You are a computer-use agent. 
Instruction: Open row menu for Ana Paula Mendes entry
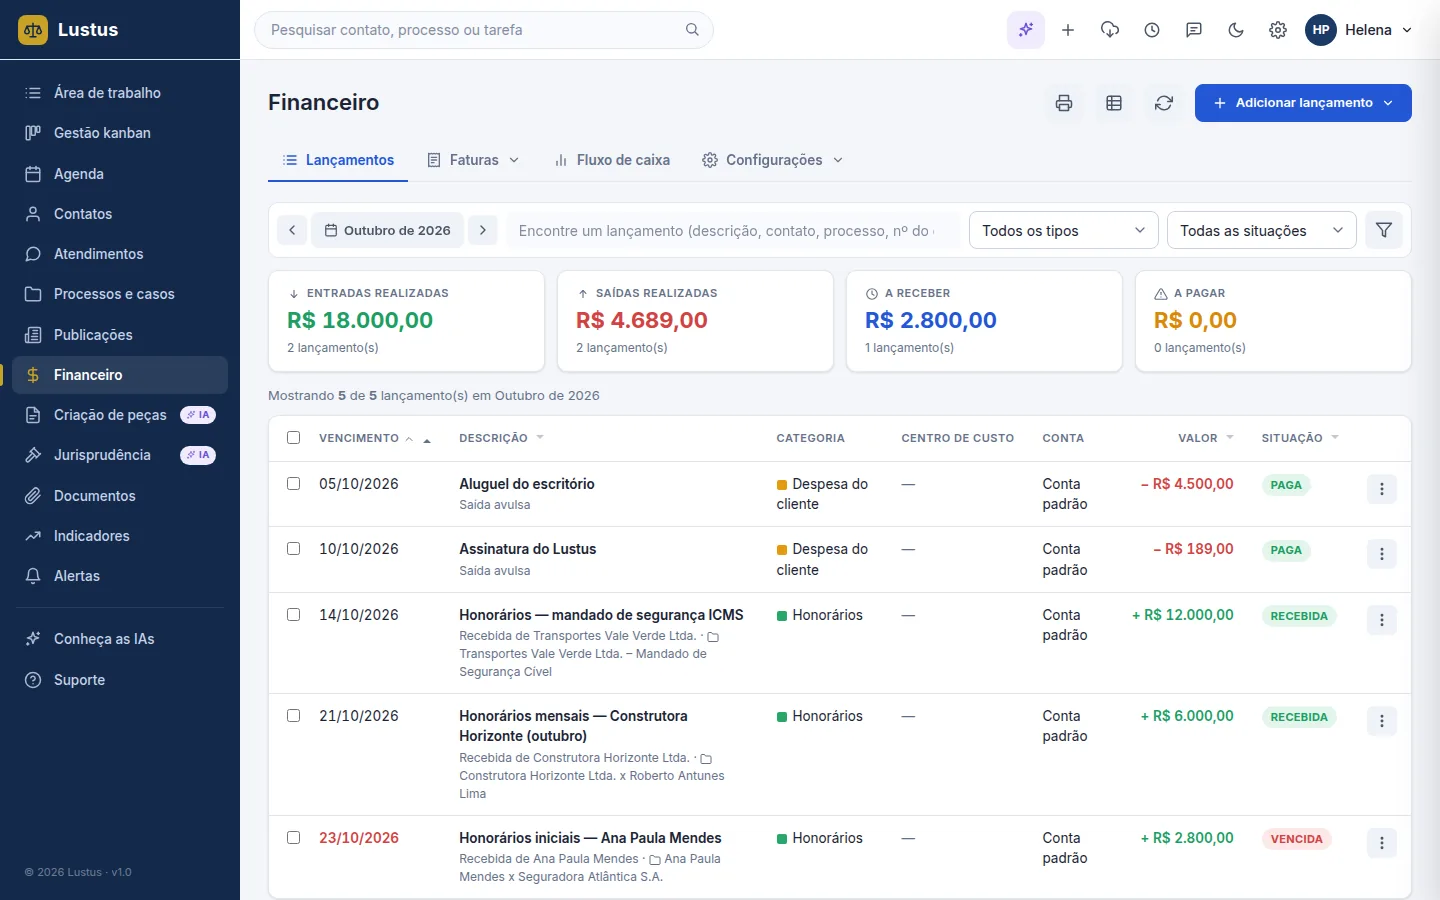[x=1382, y=843]
